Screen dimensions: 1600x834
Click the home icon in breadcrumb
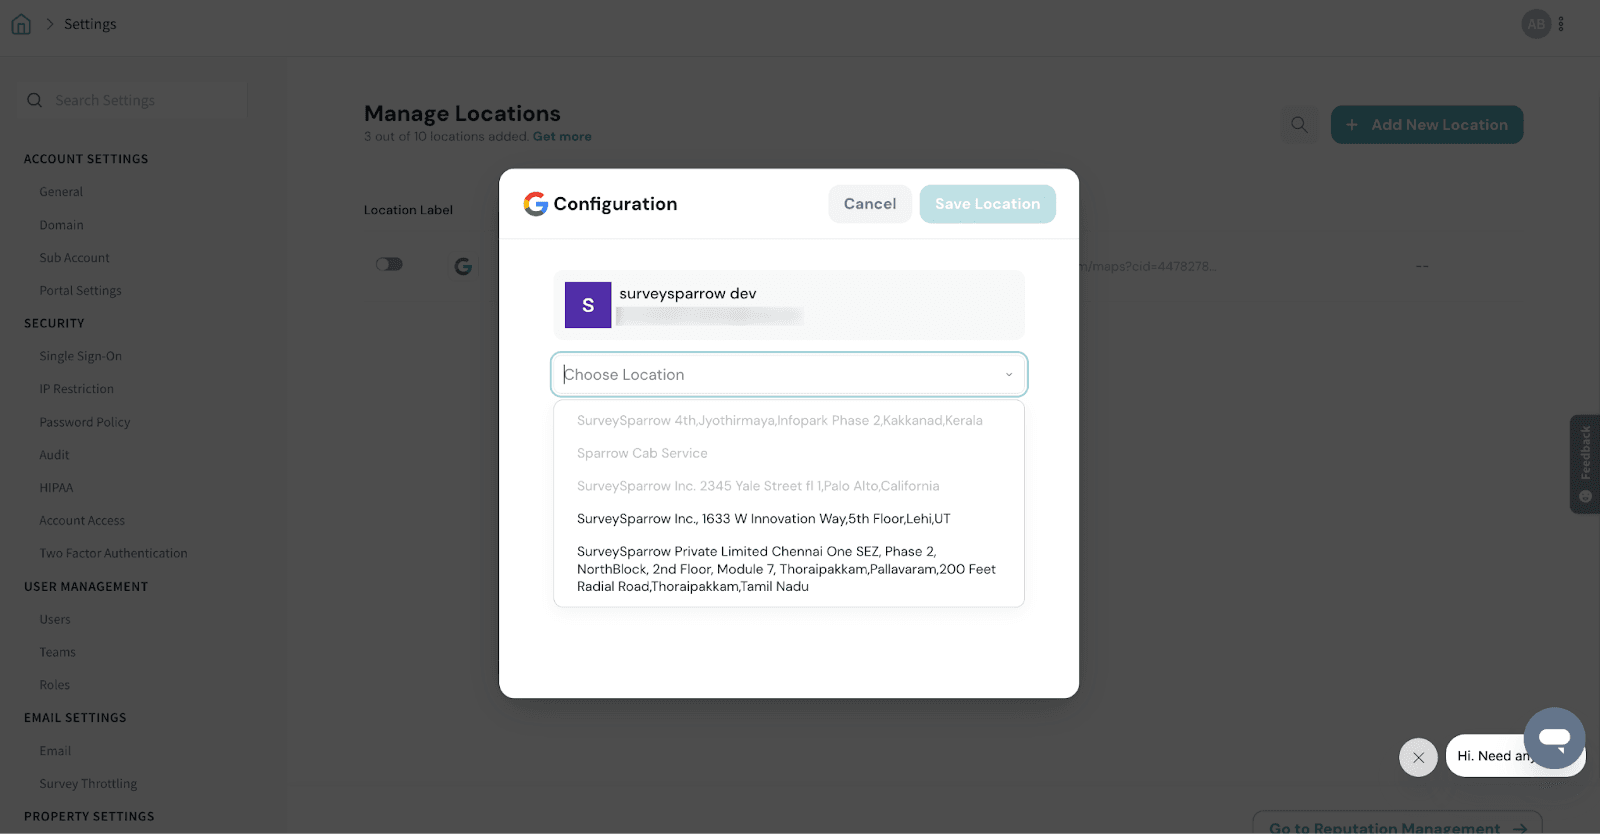[x=21, y=24]
